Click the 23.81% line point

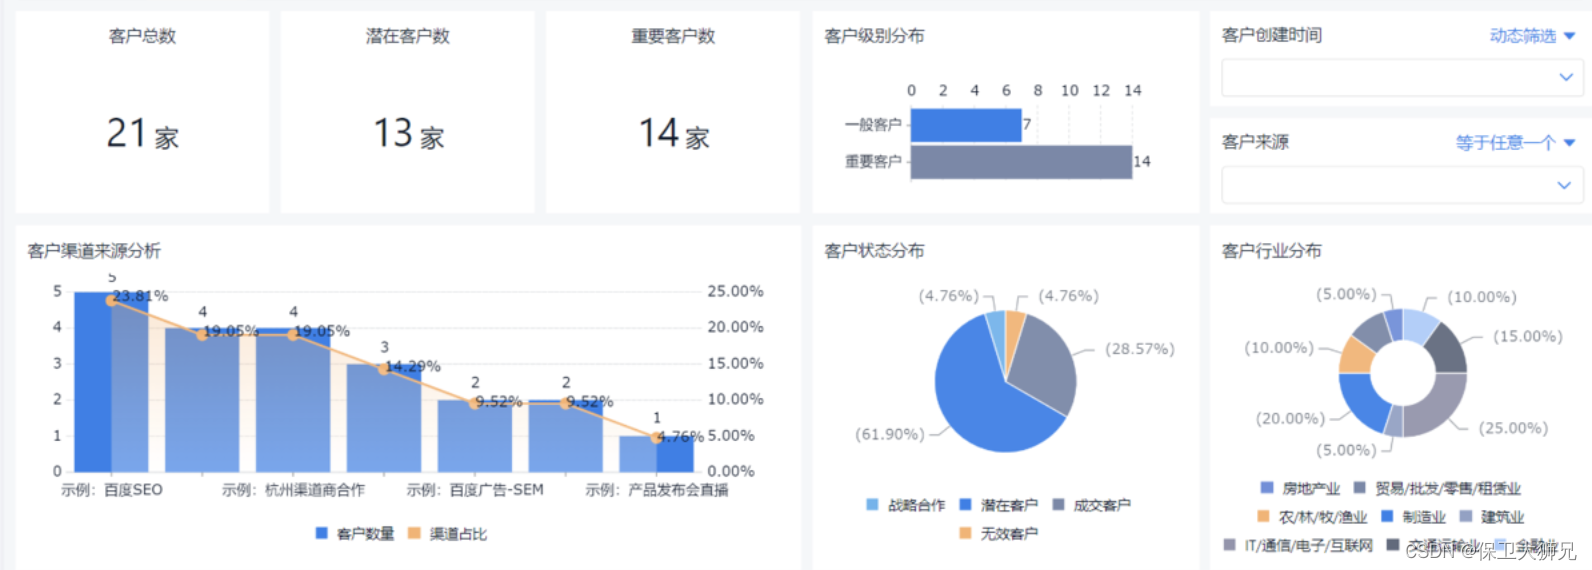pos(111,300)
